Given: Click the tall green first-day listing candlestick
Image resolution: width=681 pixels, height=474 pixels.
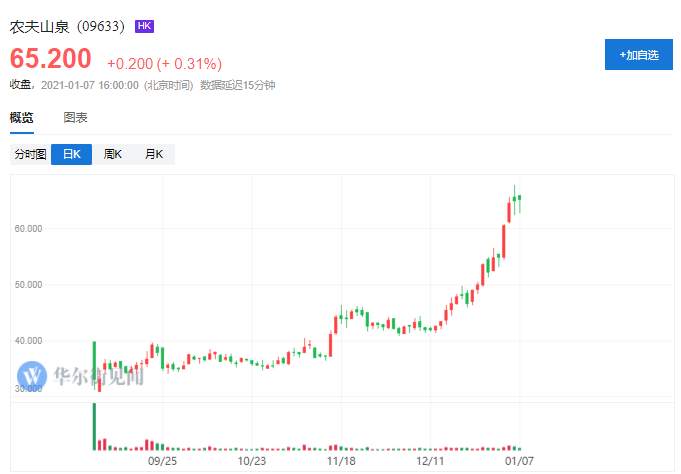Looking at the screenshot, I should 94,364.
